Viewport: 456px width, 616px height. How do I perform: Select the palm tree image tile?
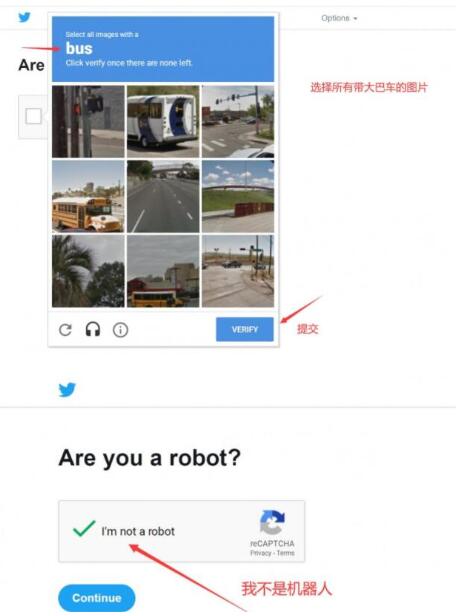pyautogui.click(x=88, y=271)
